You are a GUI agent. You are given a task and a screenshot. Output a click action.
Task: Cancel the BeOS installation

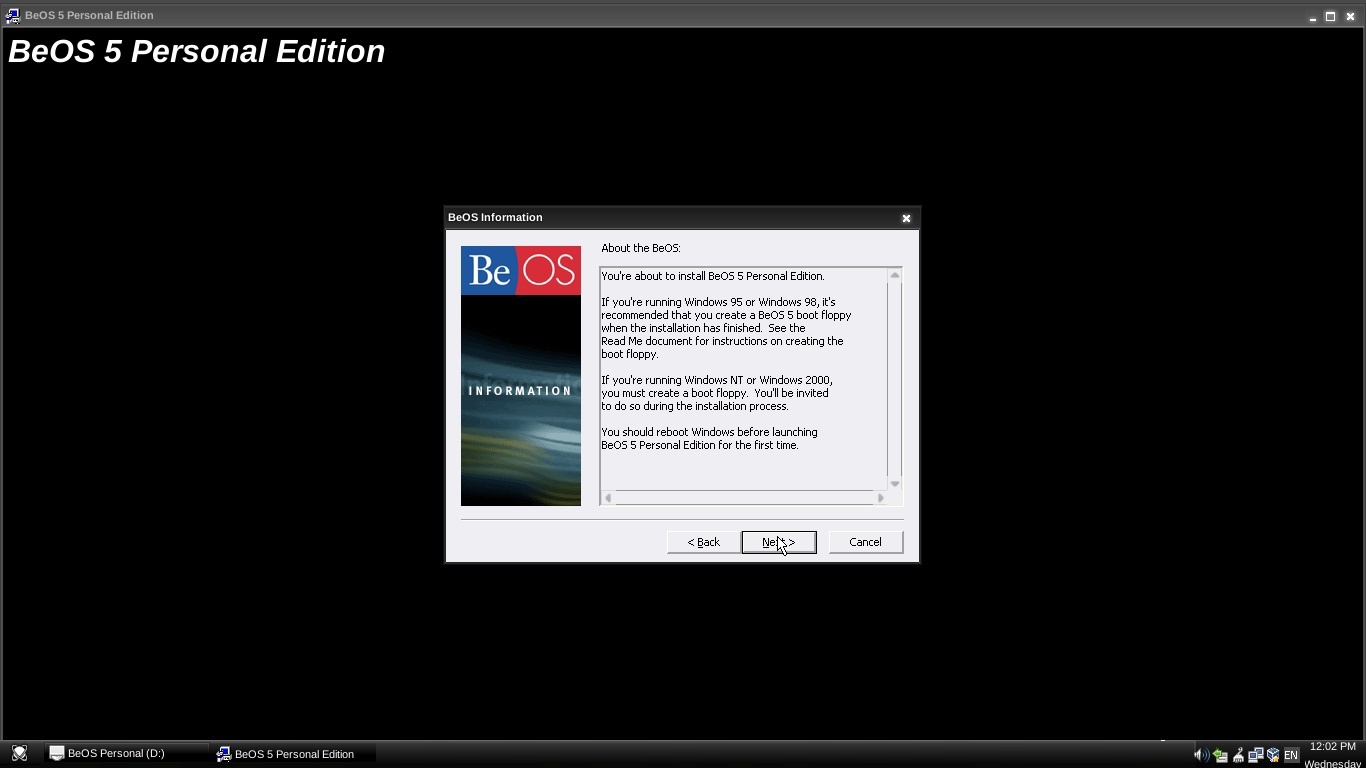click(865, 542)
